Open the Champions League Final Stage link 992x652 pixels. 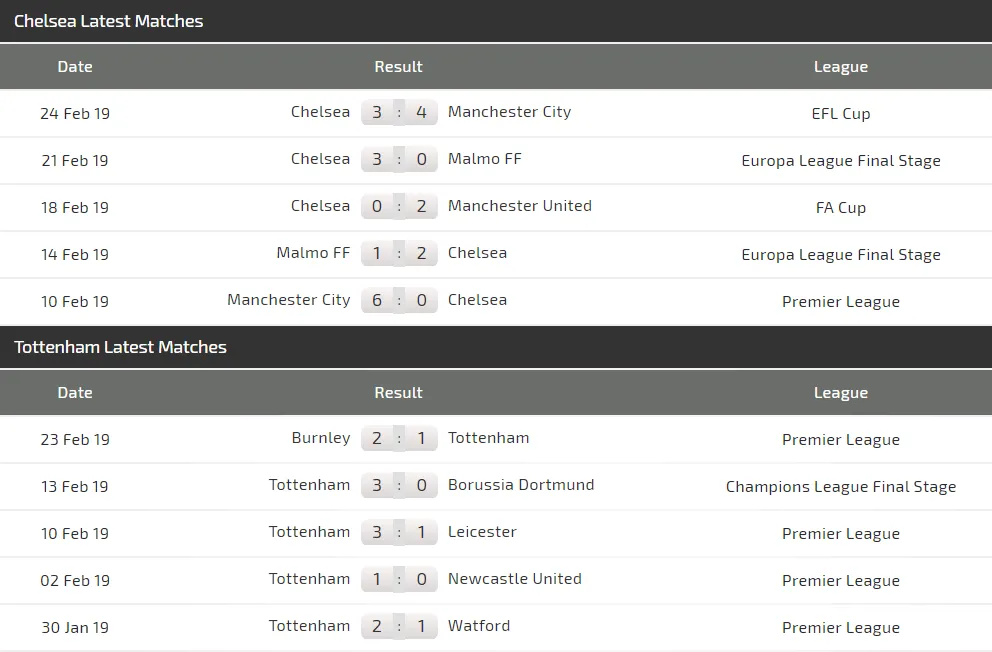pyautogui.click(x=841, y=487)
